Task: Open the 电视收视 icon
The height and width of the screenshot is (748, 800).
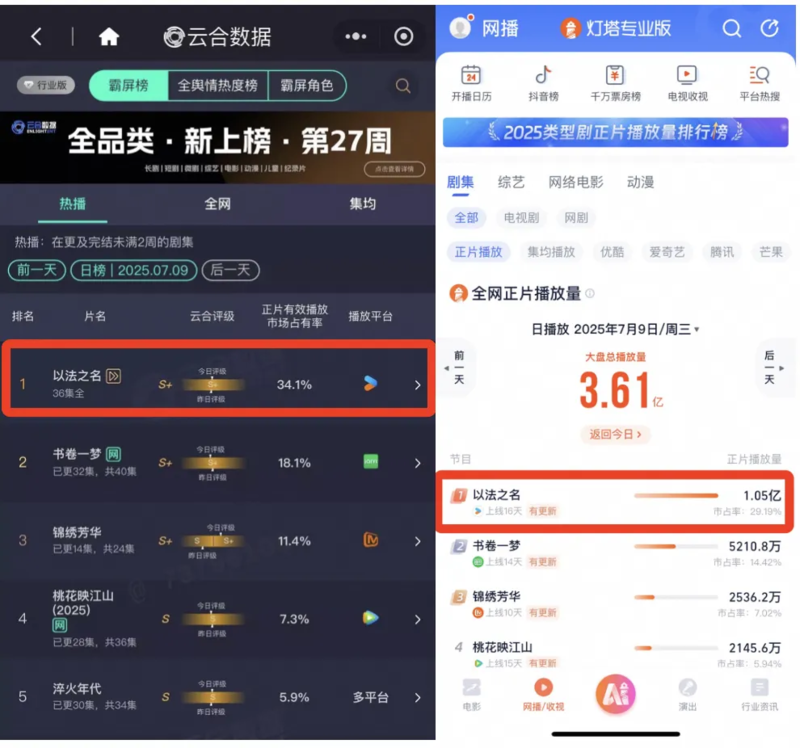Action: click(x=687, y=84)
